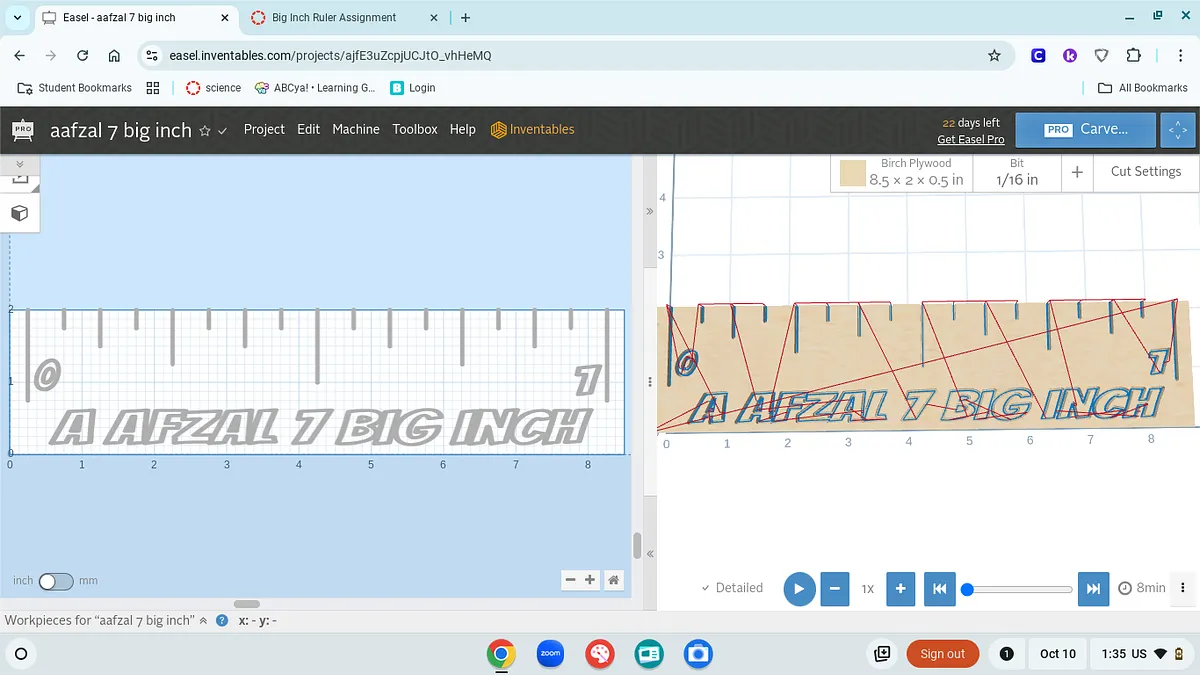Click the simulation progress slider handle
This screenshot has width=1200, height=675.
click(x=967, y=589)
